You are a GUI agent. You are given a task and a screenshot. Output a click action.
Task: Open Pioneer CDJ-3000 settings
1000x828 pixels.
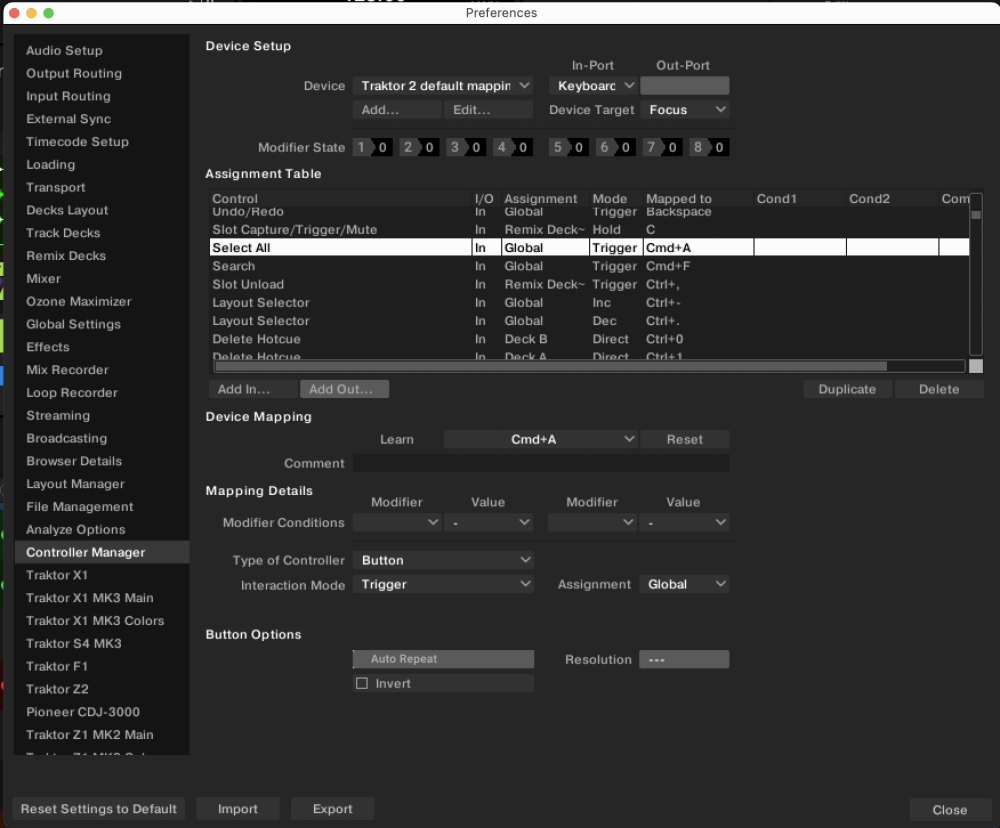click(83, 712)
